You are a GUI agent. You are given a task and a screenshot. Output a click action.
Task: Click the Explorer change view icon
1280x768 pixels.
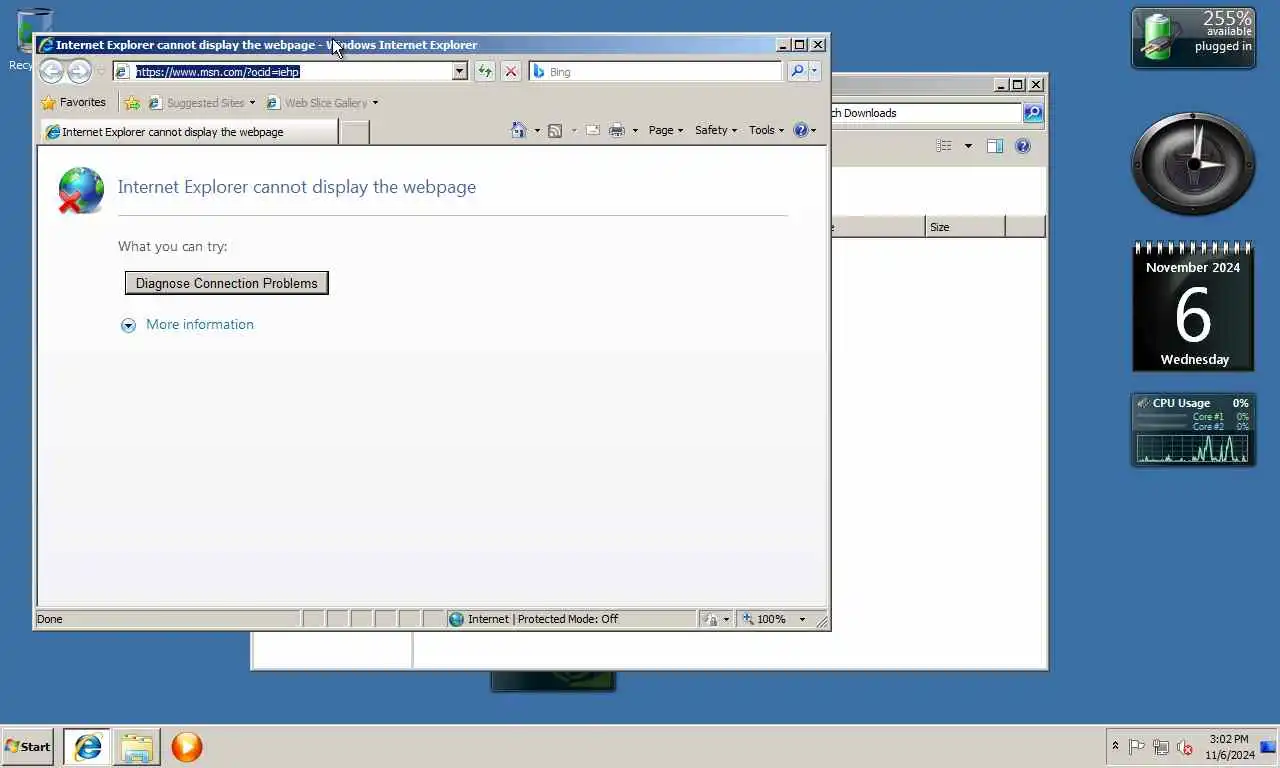pos(943,146)
